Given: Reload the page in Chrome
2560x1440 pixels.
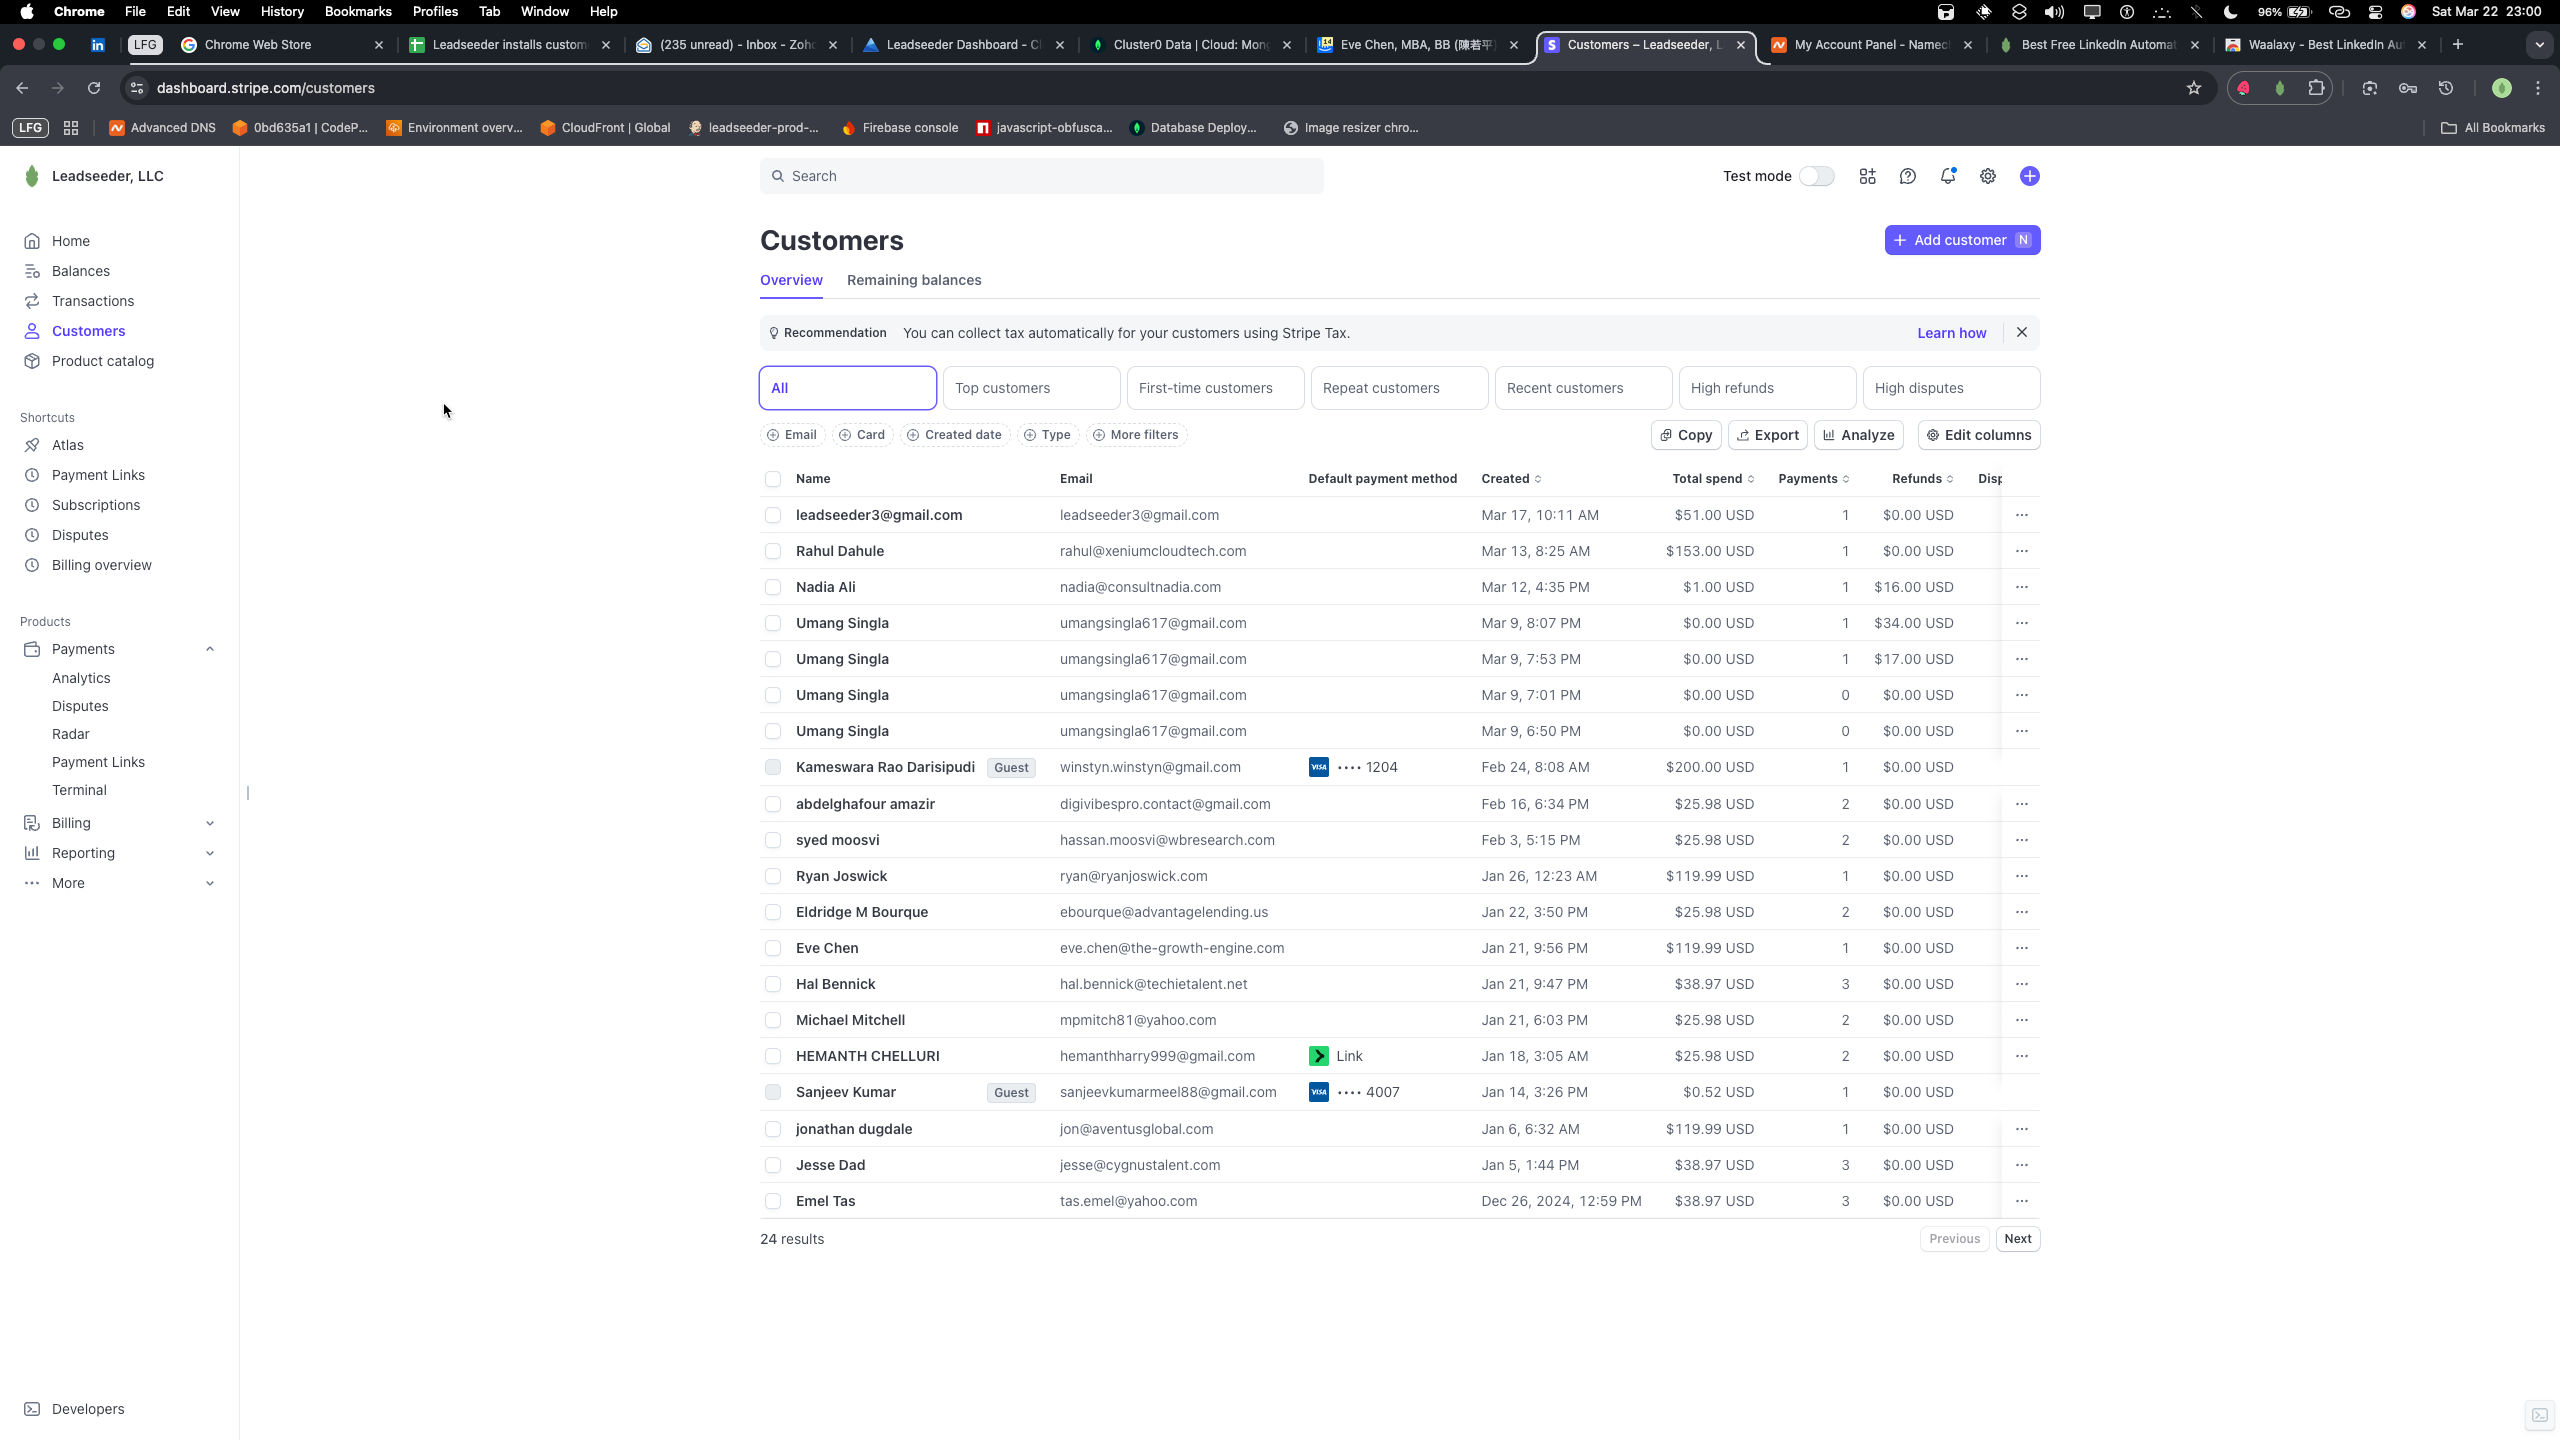Looking at the screenshot, I should (94, 88).
